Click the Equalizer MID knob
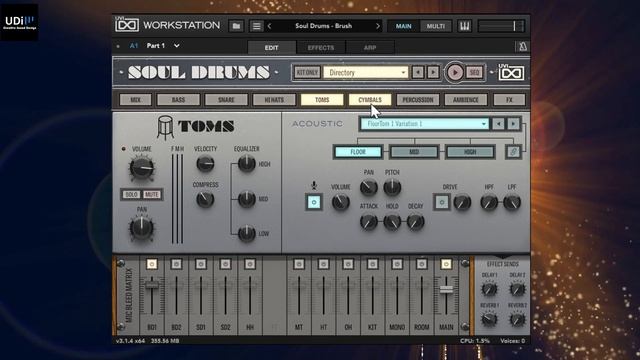This screenshot has height=360, width=640. click(247, 199)
